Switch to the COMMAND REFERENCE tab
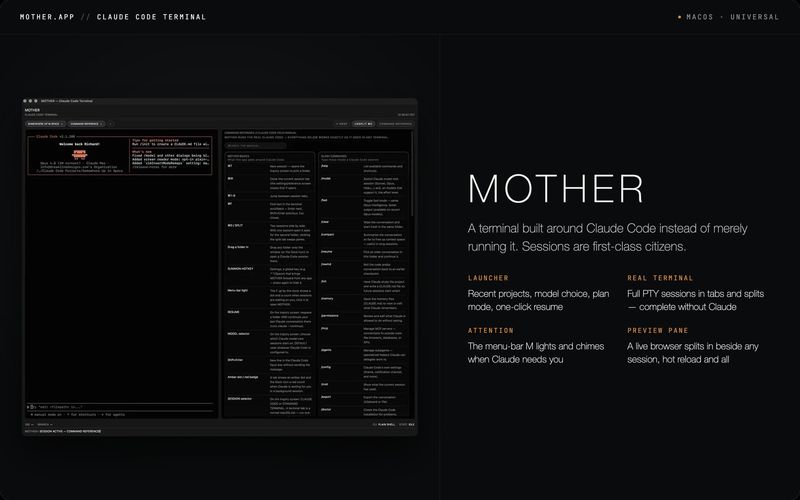800x500 pixels. point(85,123)
